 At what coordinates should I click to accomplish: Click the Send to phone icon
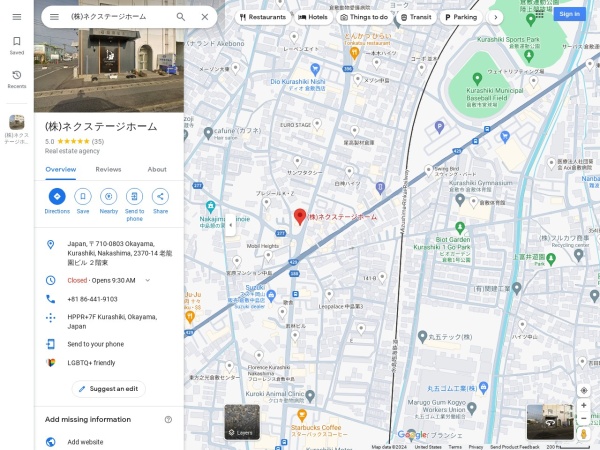click(x=134, y=196)
